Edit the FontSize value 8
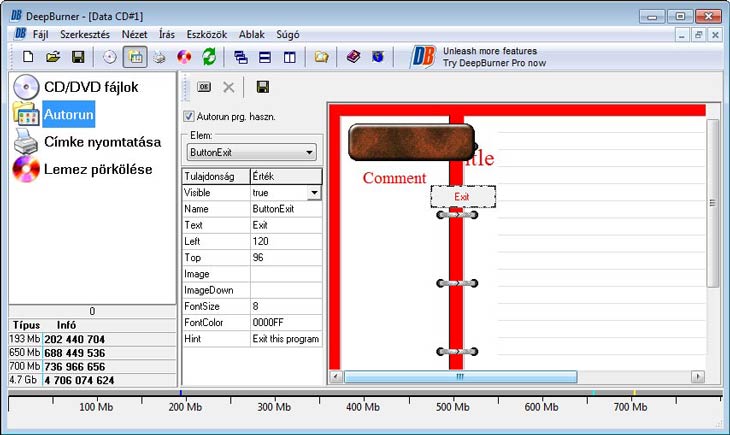 coord(285,306)
